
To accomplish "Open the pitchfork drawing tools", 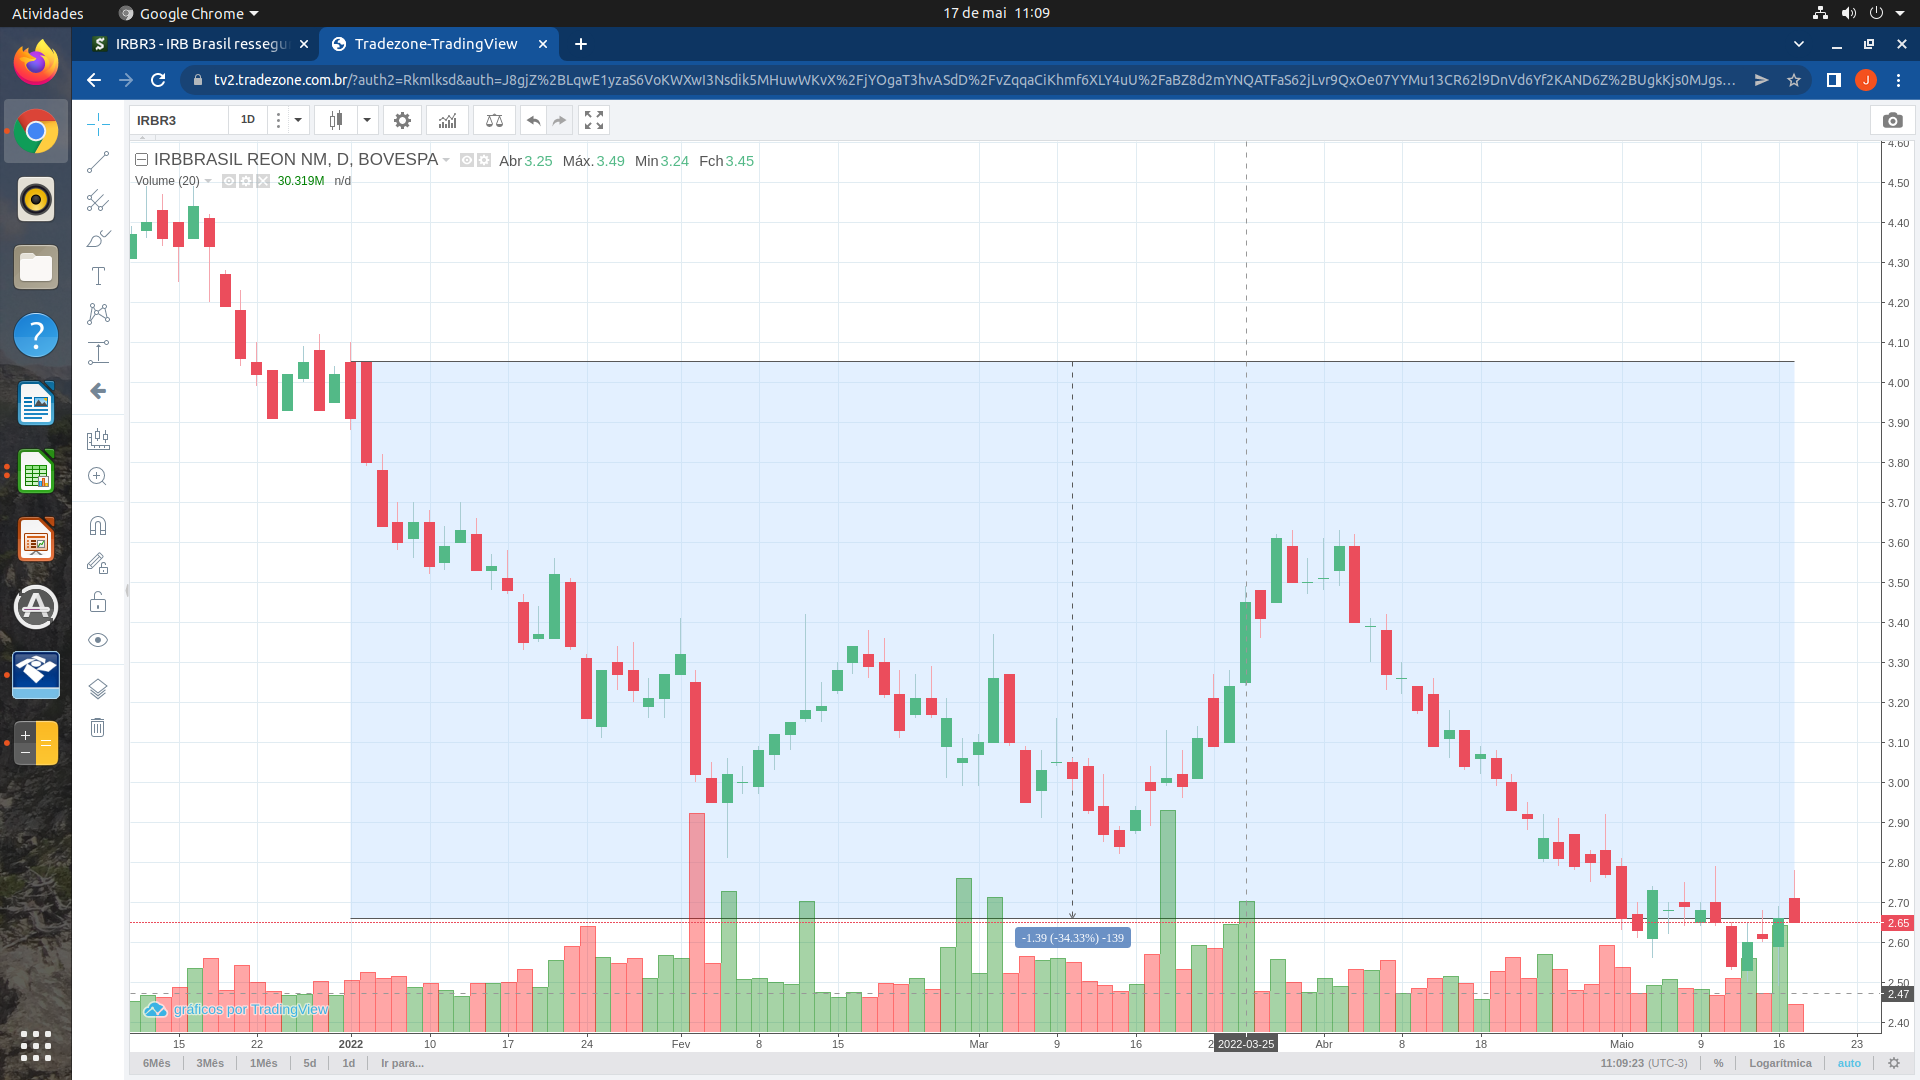I will pos(98,200).
